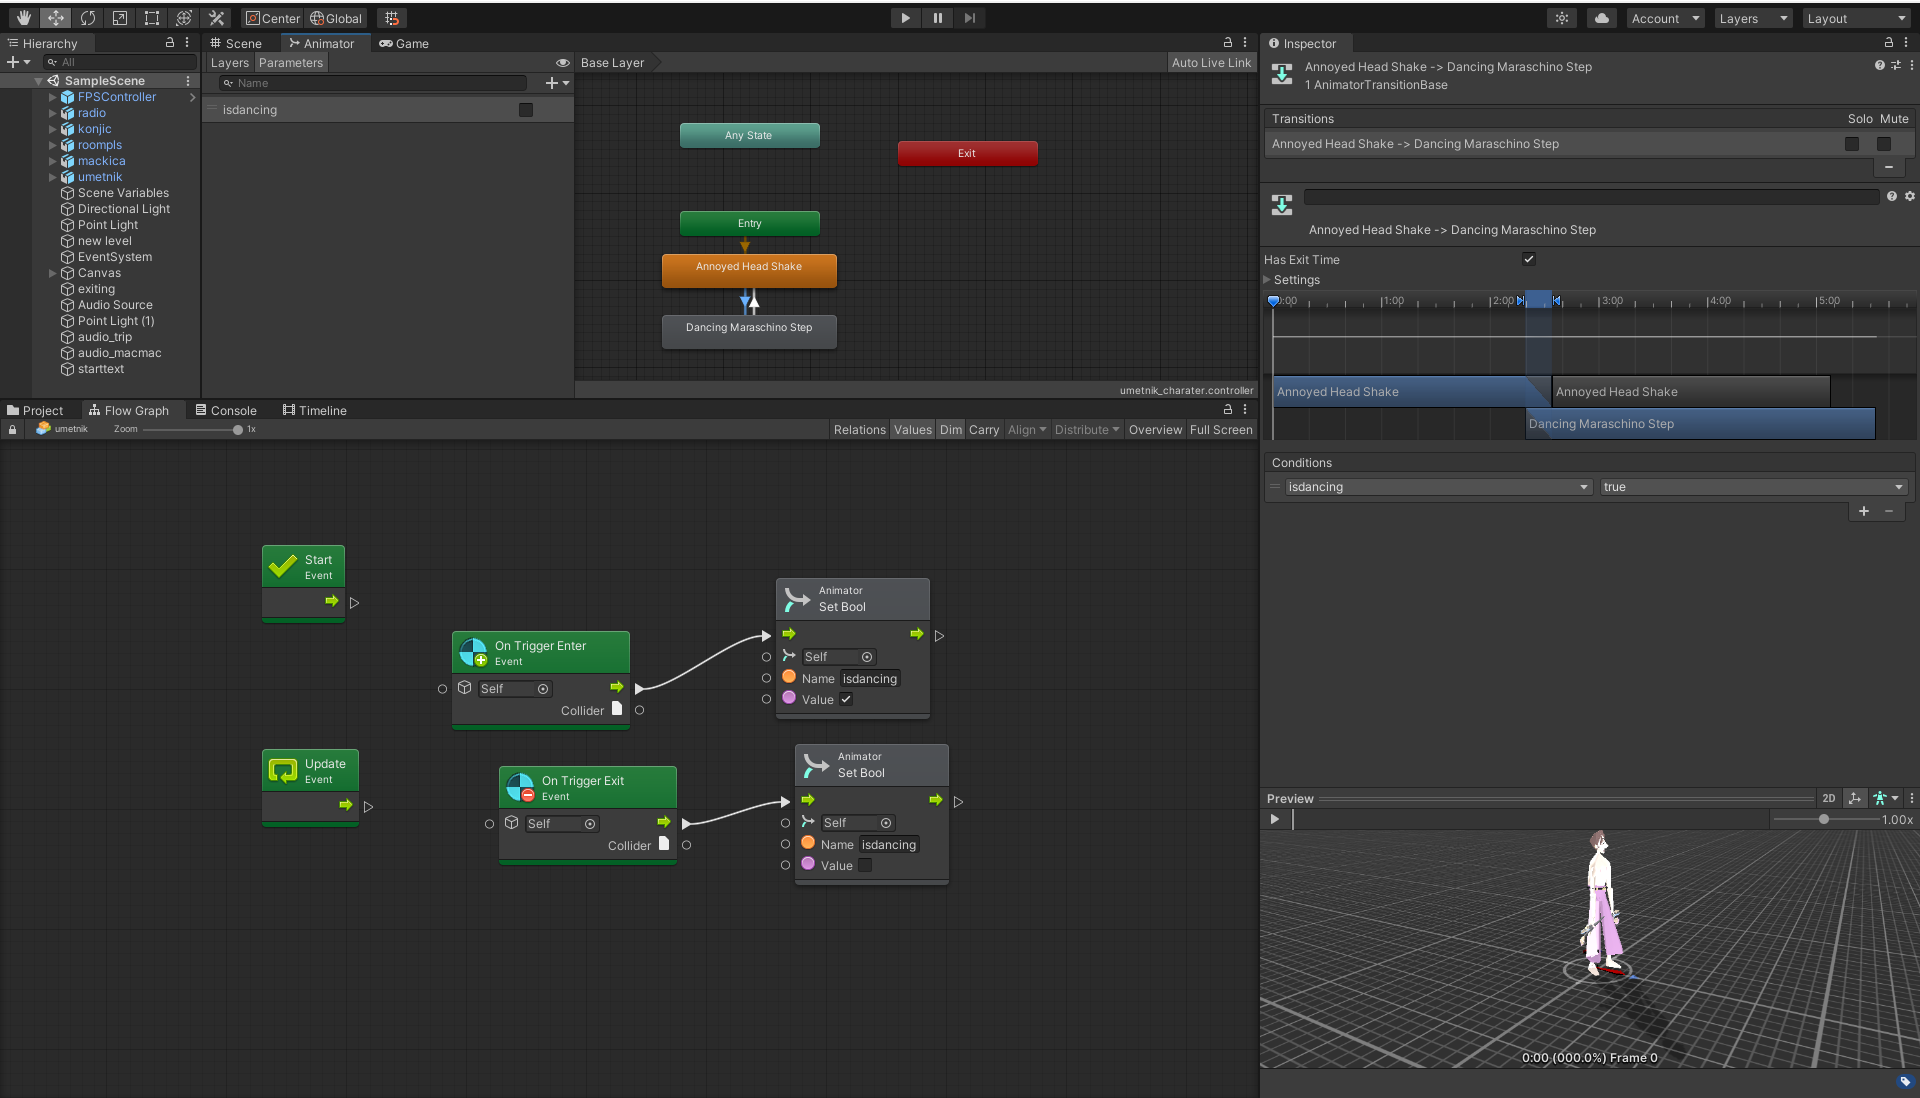
Task: Click the Auto Live Link button
Action: click(x=1211, y=62)
